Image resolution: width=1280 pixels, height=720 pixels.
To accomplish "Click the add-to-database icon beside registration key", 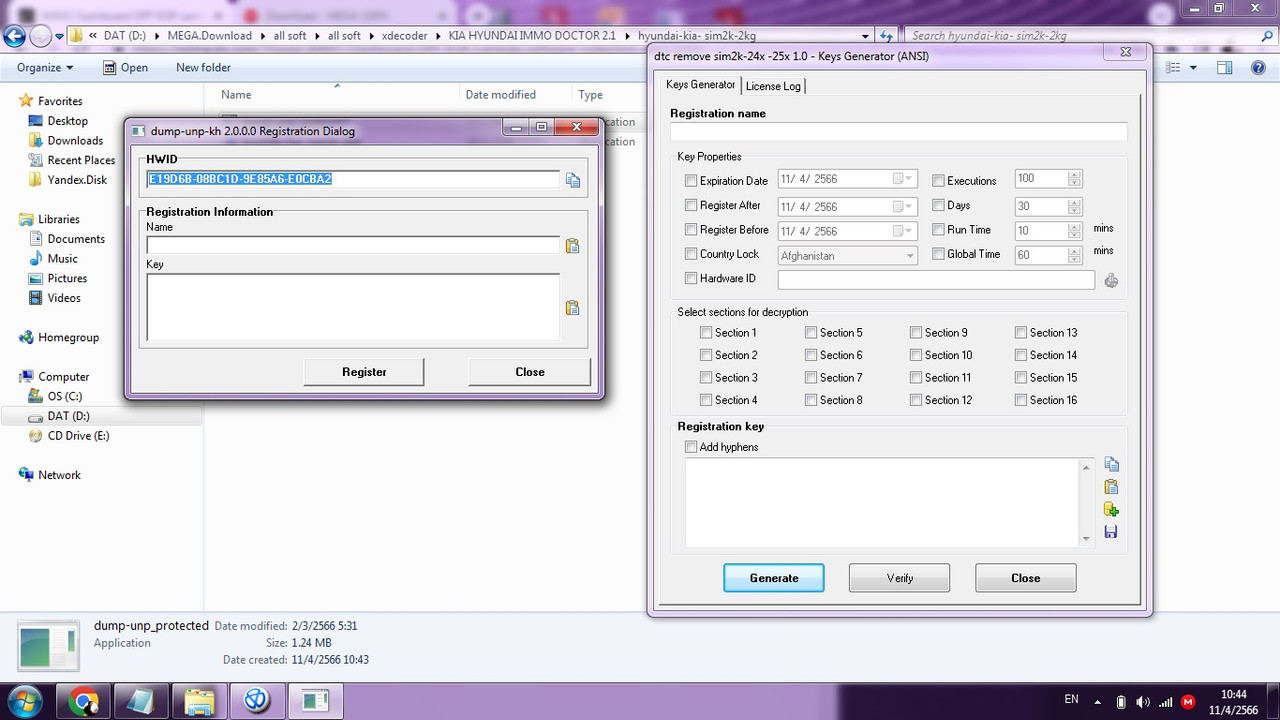I will tap(1111, 510).
